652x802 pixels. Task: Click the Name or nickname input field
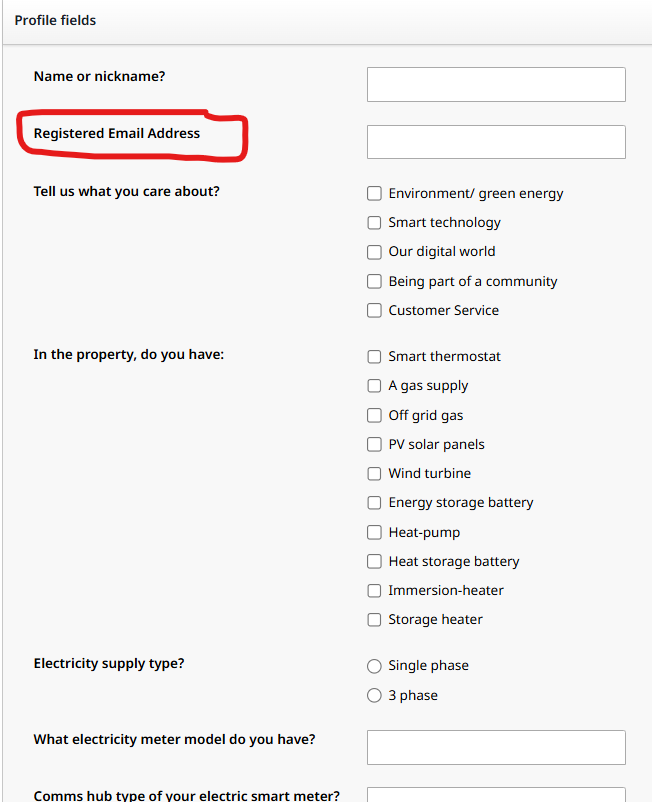(496, 84)
